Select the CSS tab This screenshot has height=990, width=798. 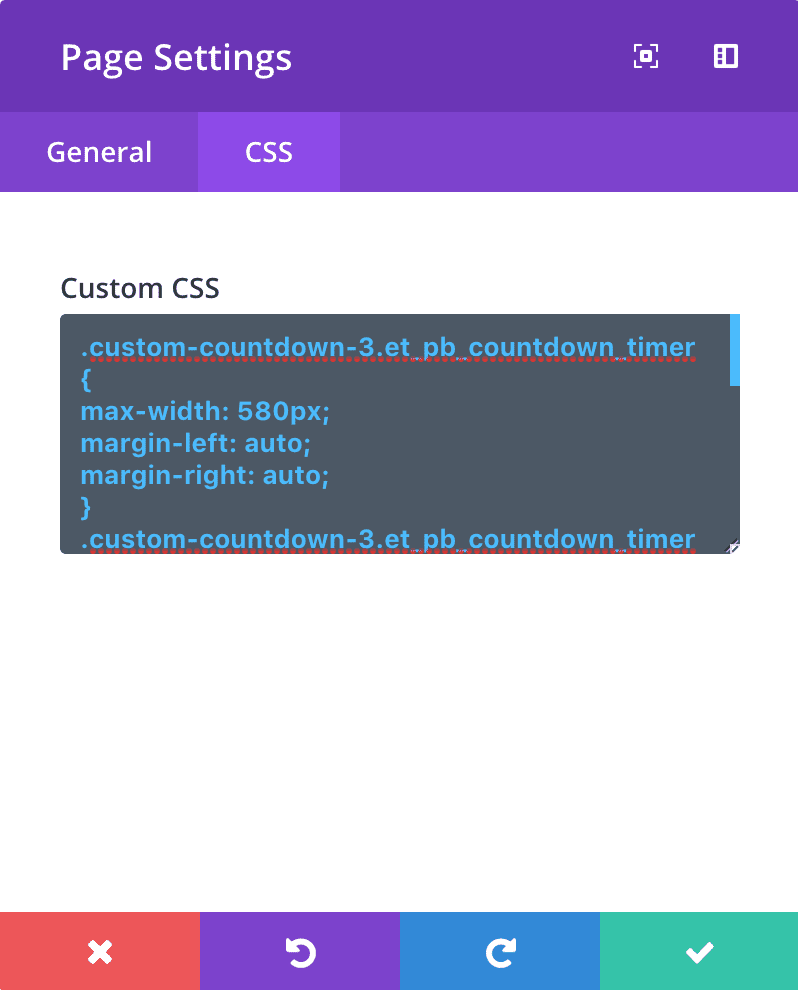point(269,152)
